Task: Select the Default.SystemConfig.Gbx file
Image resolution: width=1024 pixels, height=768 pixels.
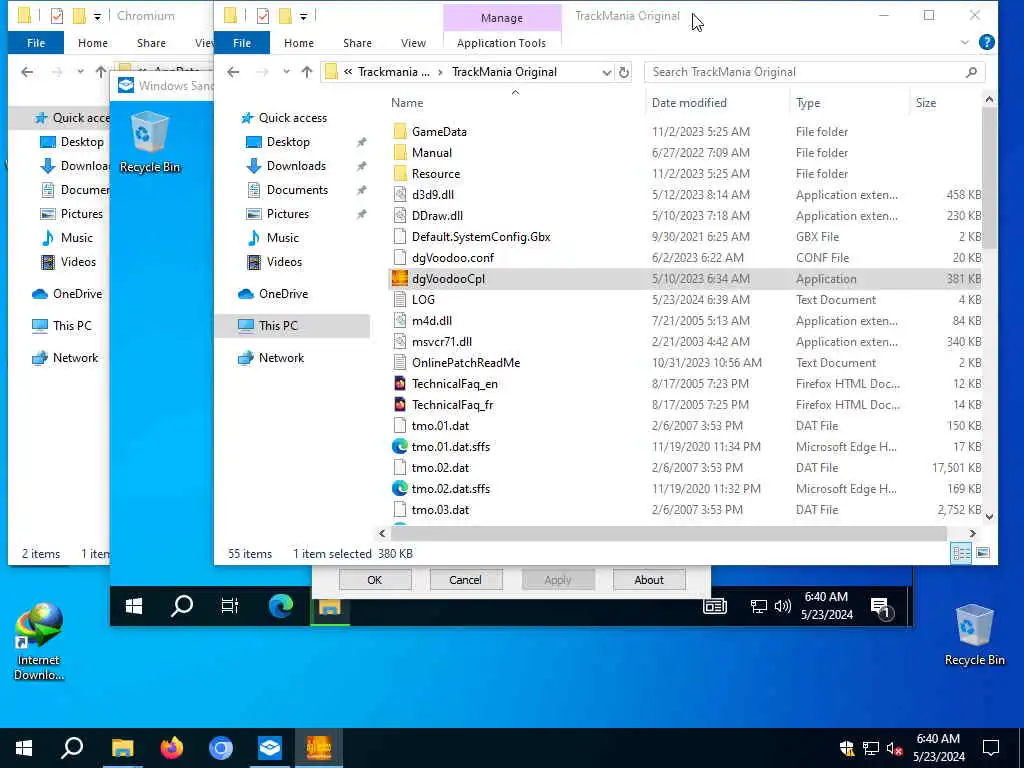Action: point(481,236)
